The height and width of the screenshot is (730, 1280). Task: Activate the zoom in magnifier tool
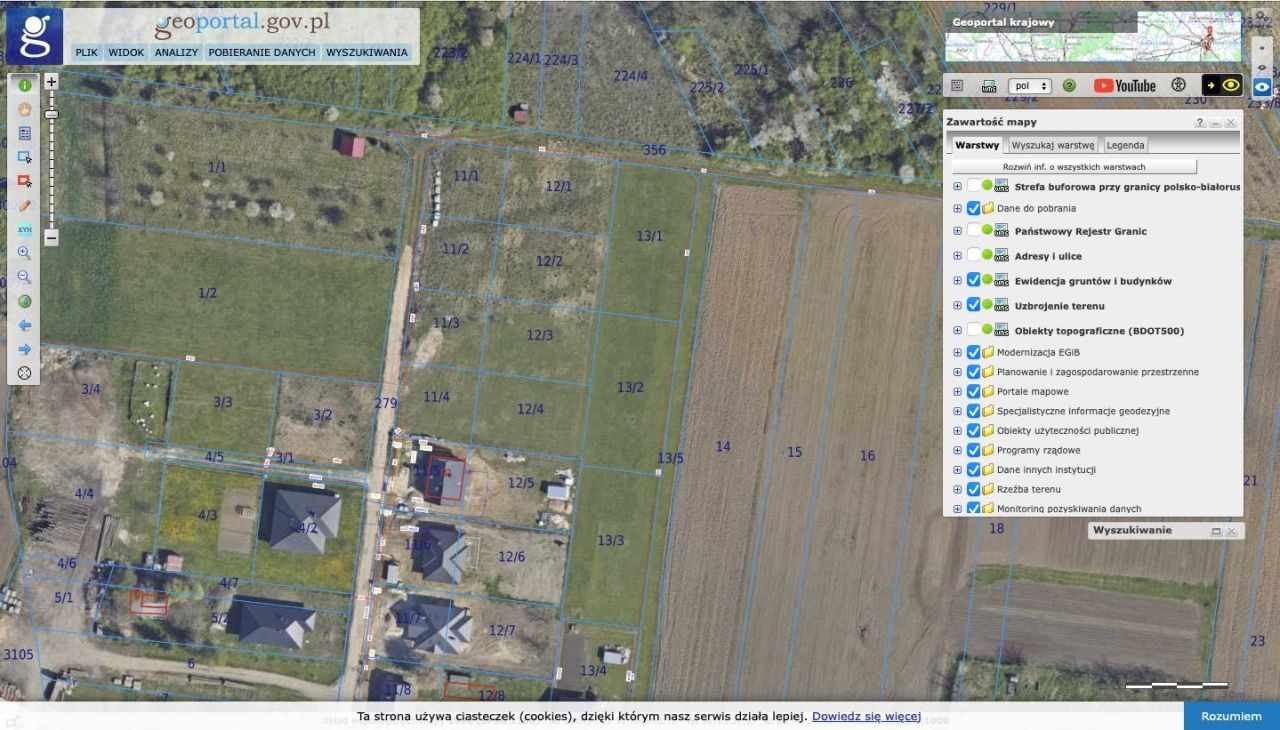click(x=25, y=253)
